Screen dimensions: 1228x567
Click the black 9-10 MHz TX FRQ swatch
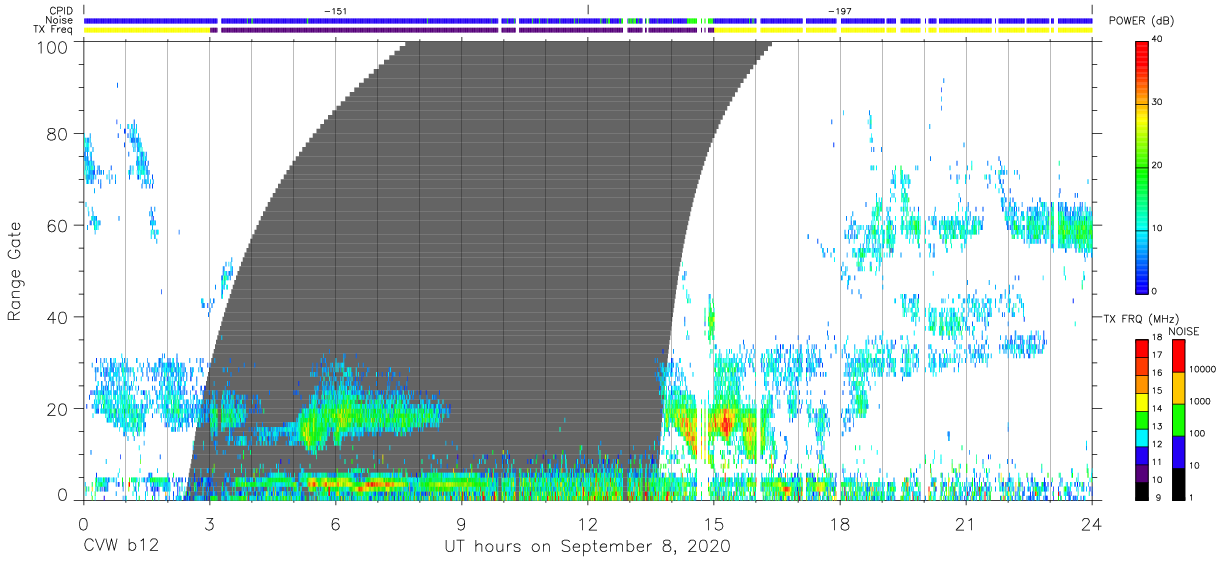click(1142, 491)
